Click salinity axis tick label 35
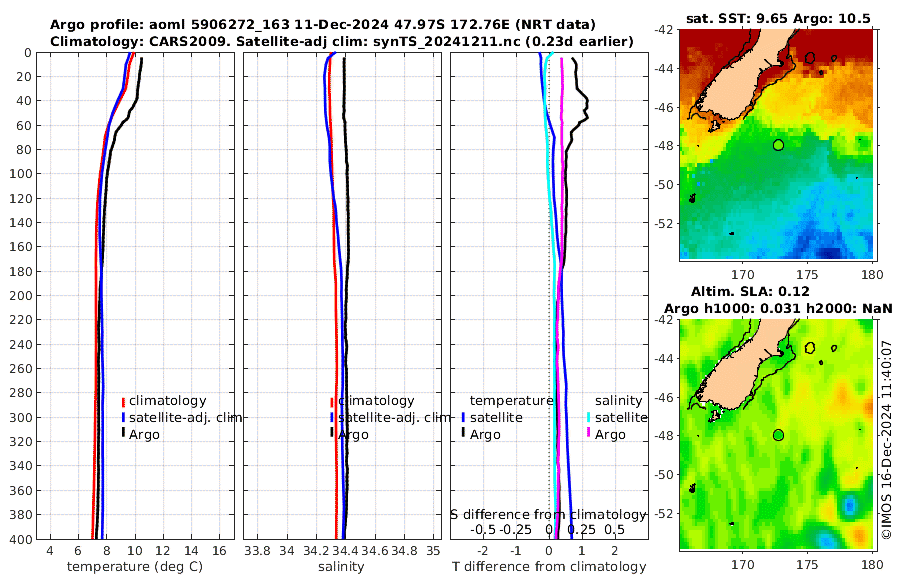This screenshot has width=900, height=580. (433, 551)
